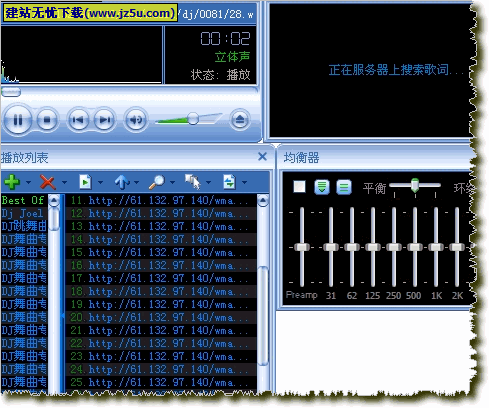Select the 'DJ跳舞曲' playlist
Image resolution: width=489 pixels, height=408 pixels.
pyautogui.click(x=24, y=226)
